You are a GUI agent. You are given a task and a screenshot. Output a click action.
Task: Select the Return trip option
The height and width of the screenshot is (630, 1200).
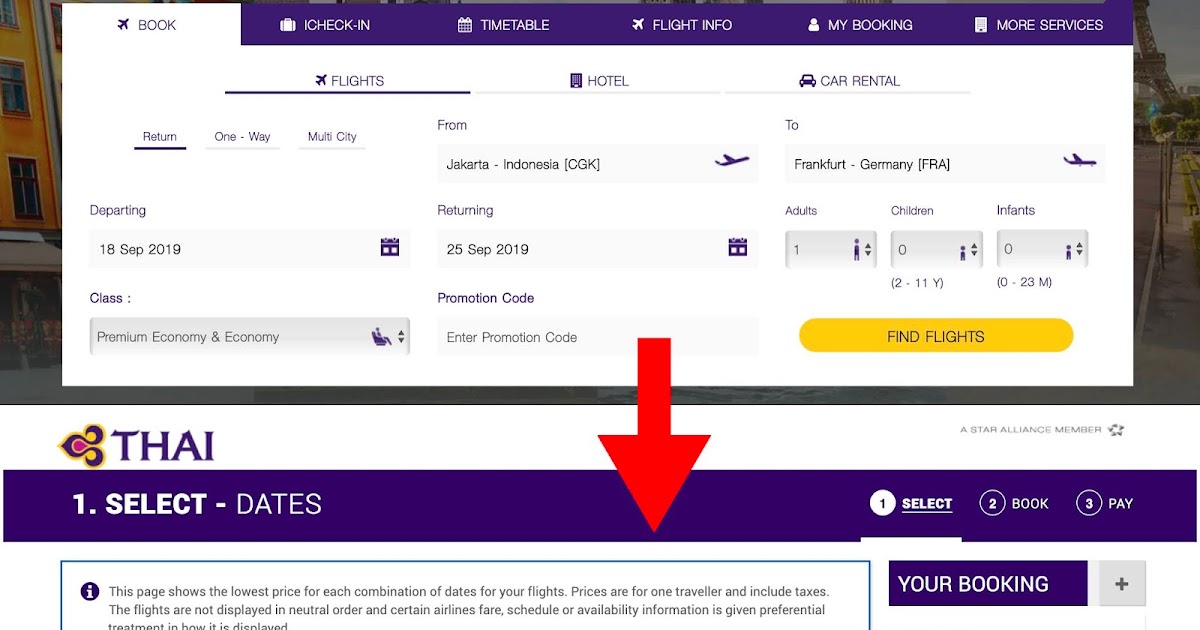coord(160,137)
